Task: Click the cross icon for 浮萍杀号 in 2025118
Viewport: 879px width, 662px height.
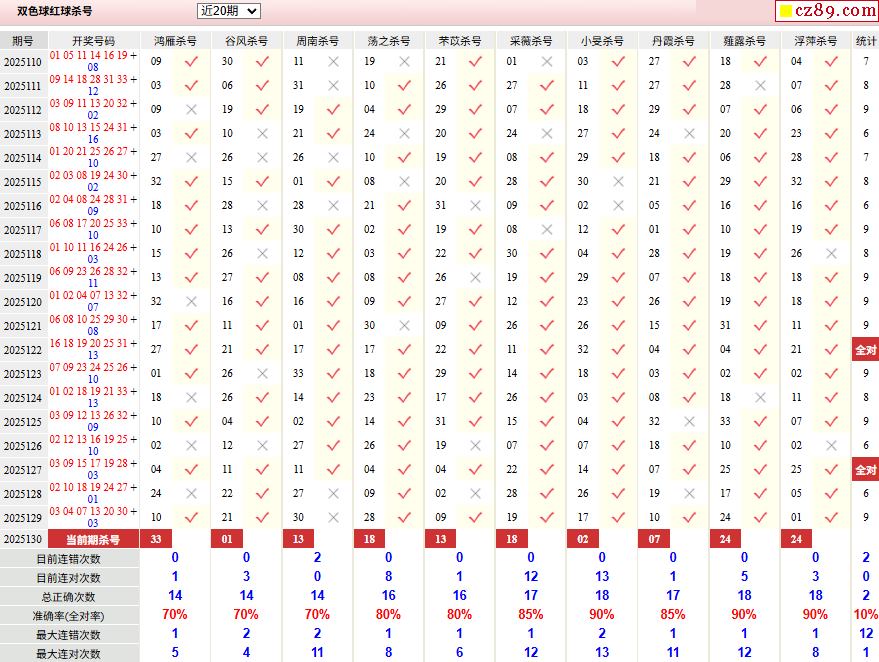Action: [x=831, y=253]
